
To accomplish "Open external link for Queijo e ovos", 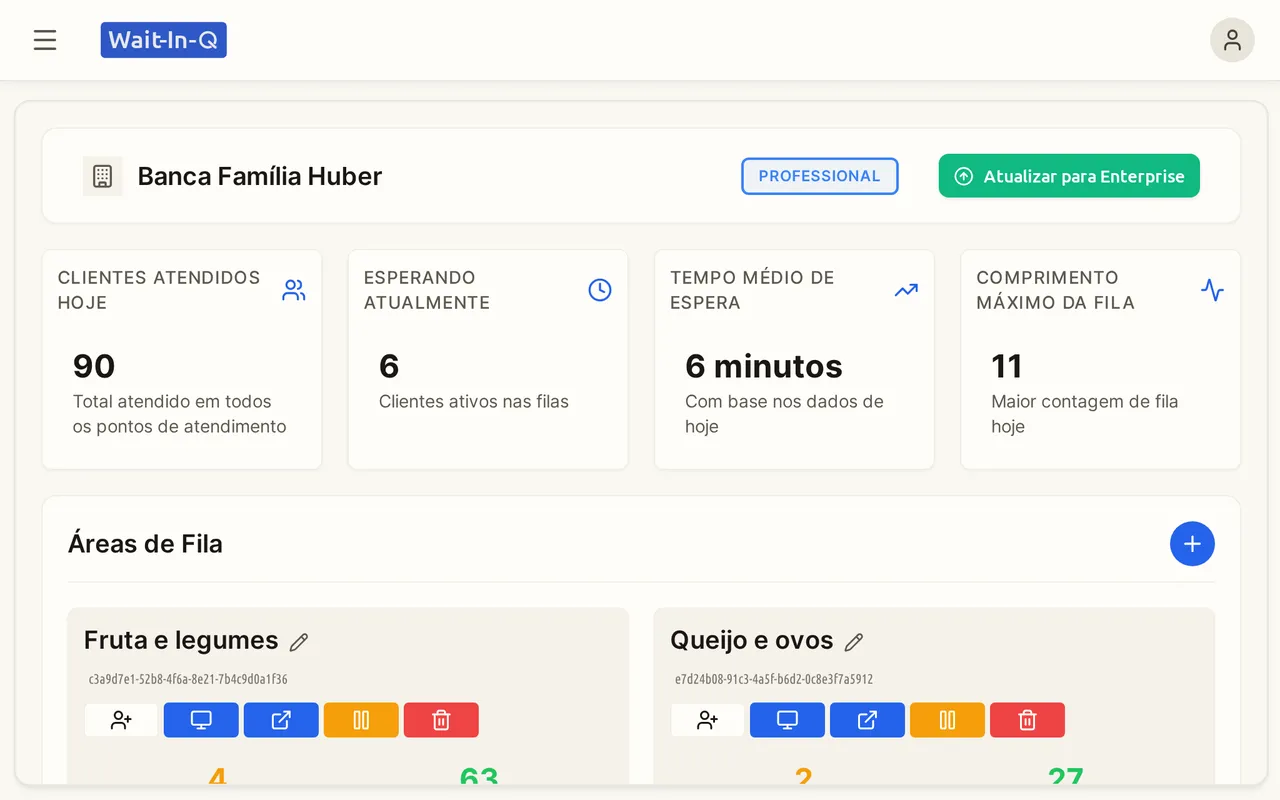I will (867, 720).
